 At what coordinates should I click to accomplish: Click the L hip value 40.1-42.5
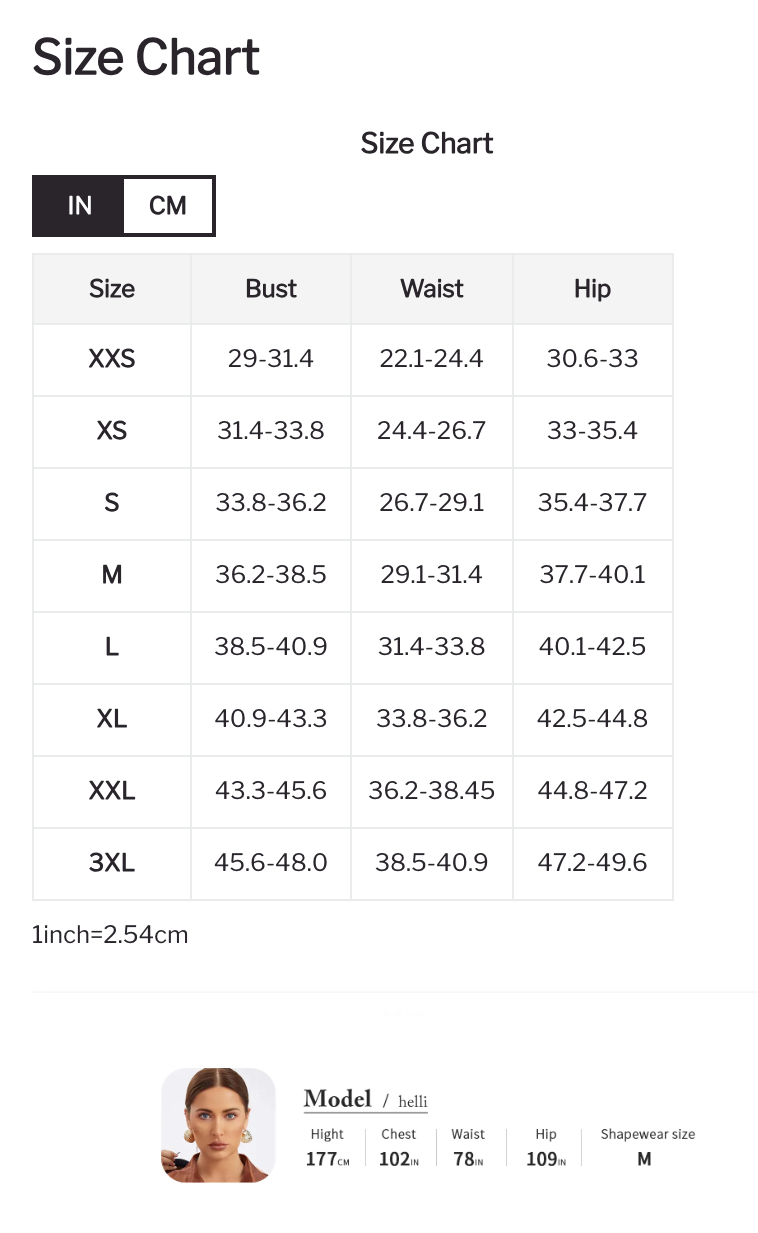[x=592, y=647]
